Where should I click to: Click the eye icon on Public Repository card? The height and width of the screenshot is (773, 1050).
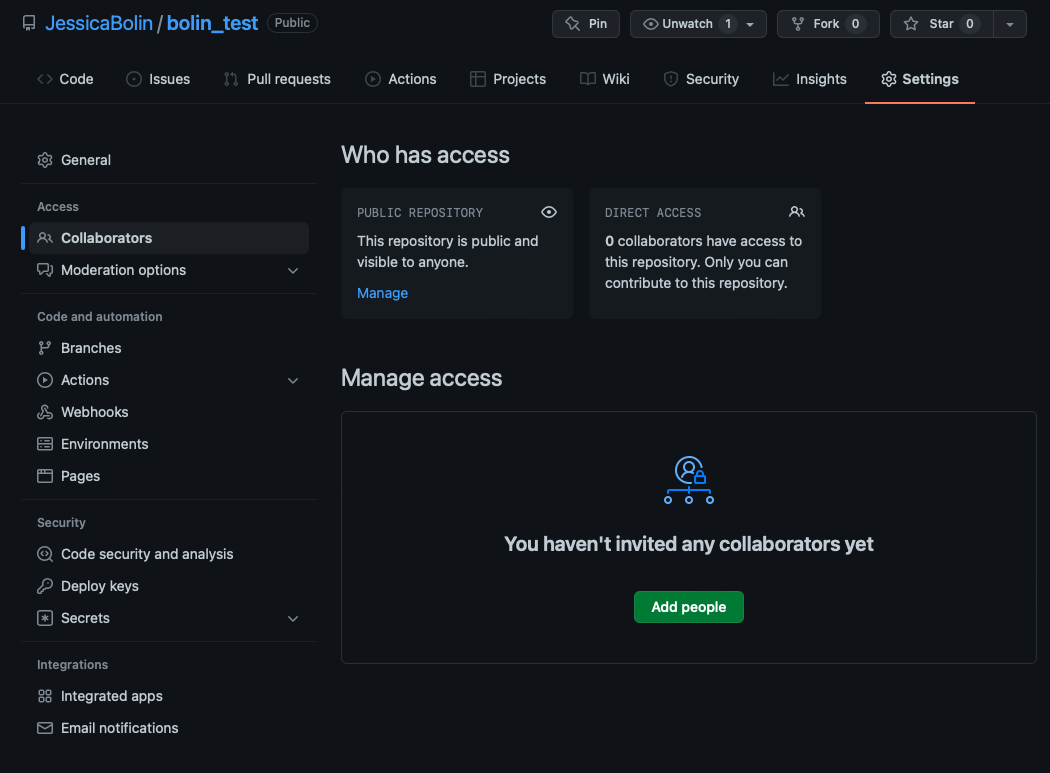(x=548, y=212)
